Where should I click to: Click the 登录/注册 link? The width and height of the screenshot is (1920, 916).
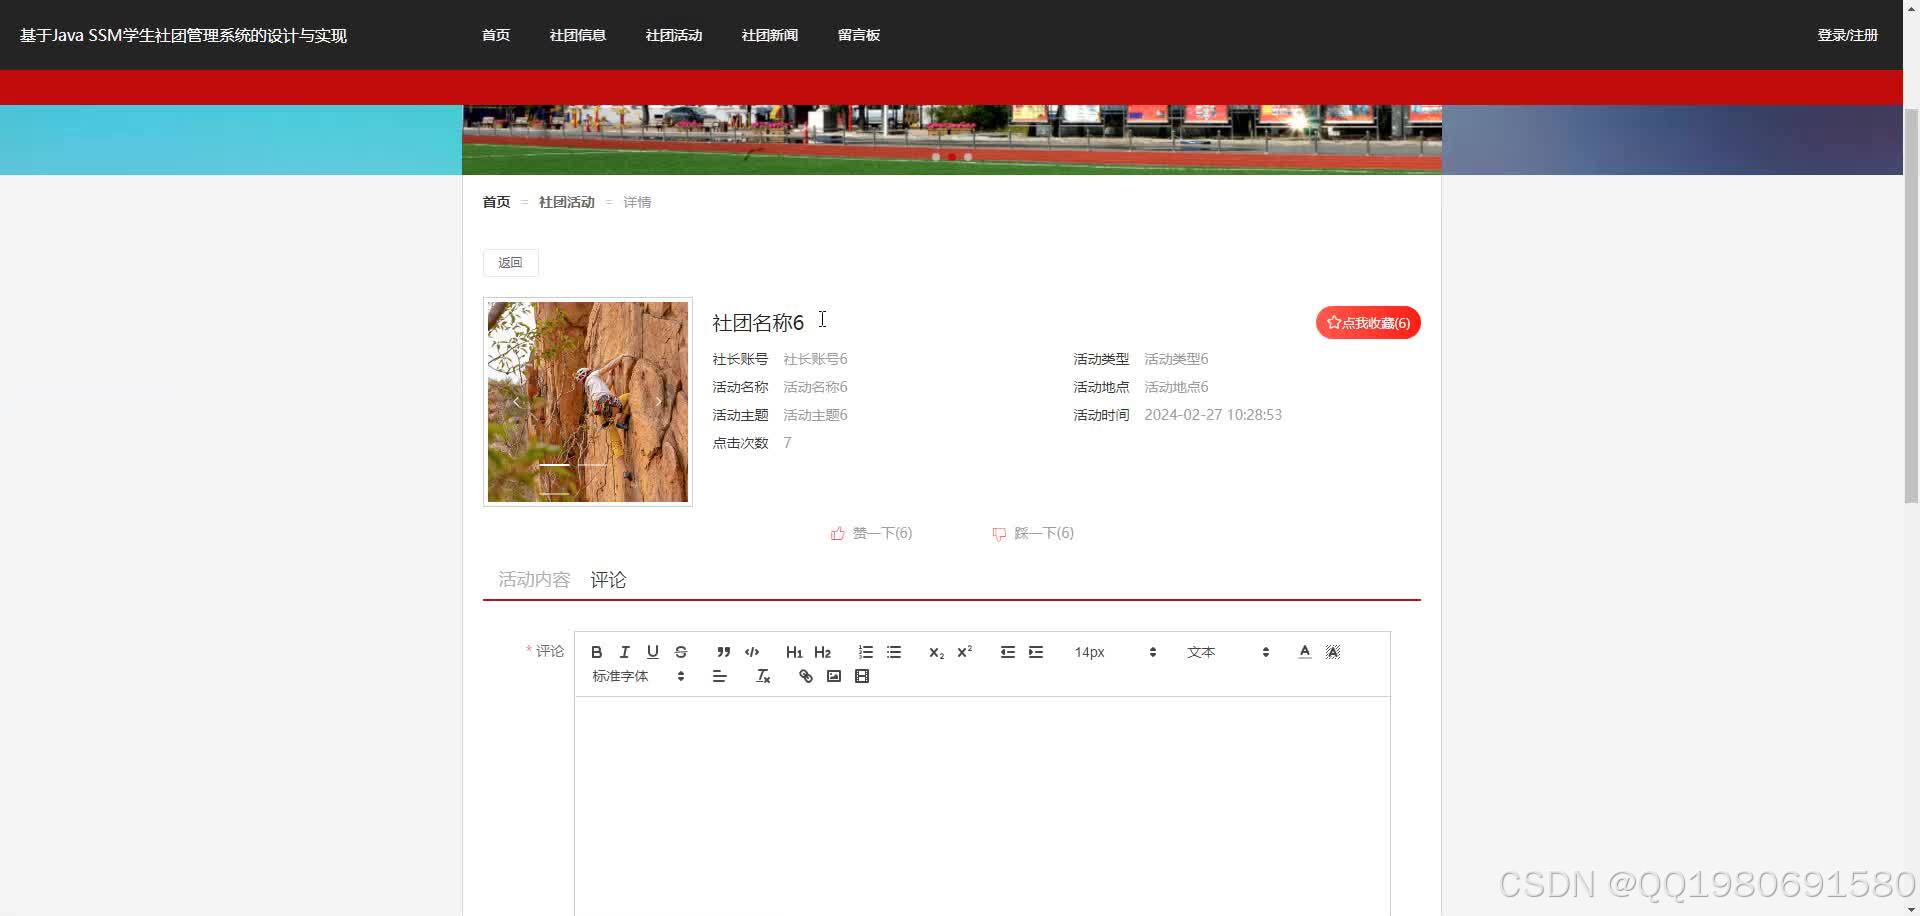coord(1848,35)
